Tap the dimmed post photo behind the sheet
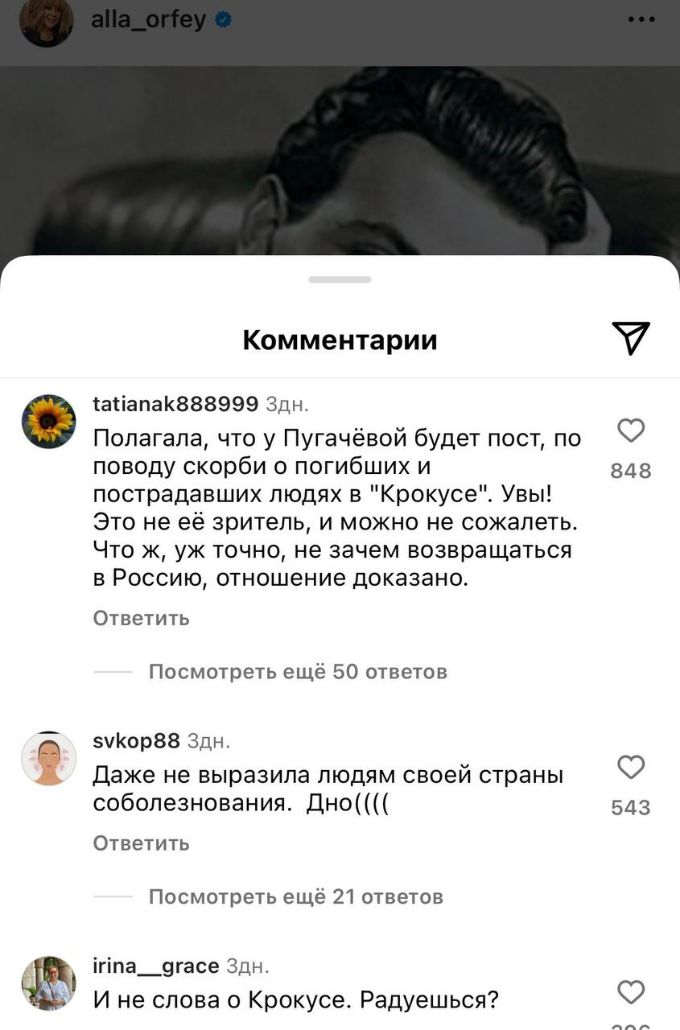This screenshot has width=680, height=1030. click(340, 161)
